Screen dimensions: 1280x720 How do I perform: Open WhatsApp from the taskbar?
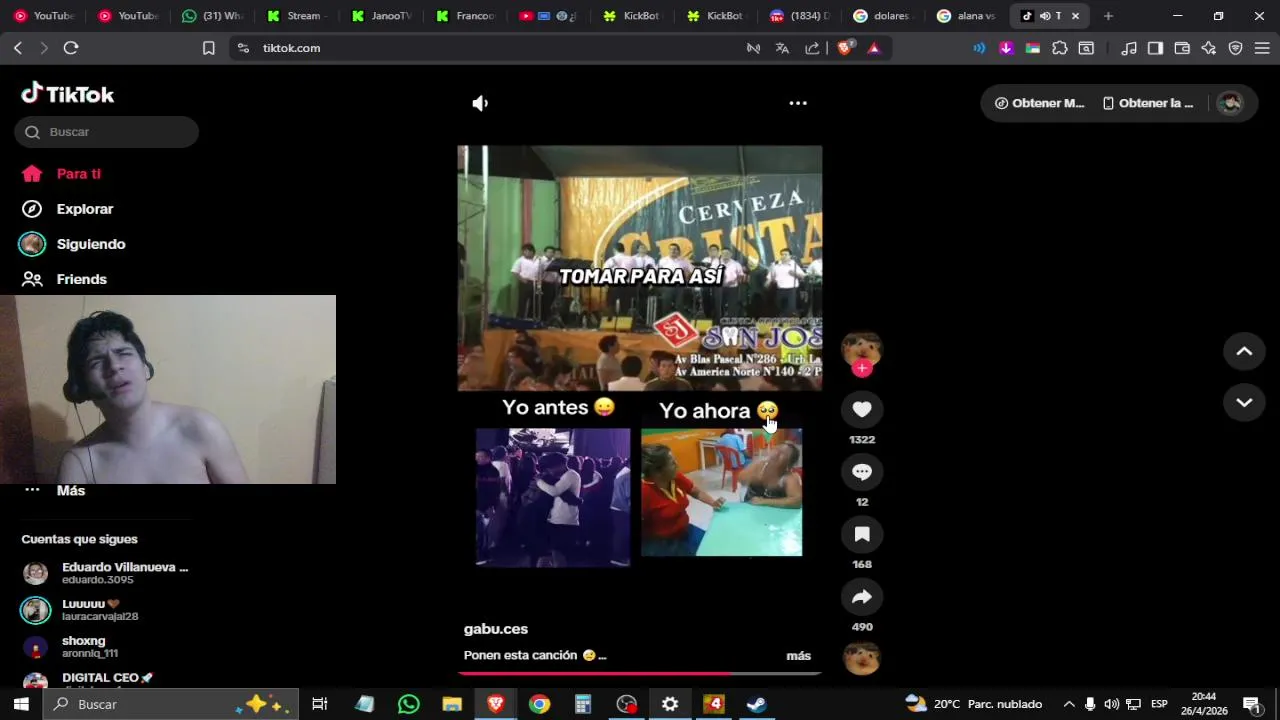[x=409, y=704]
